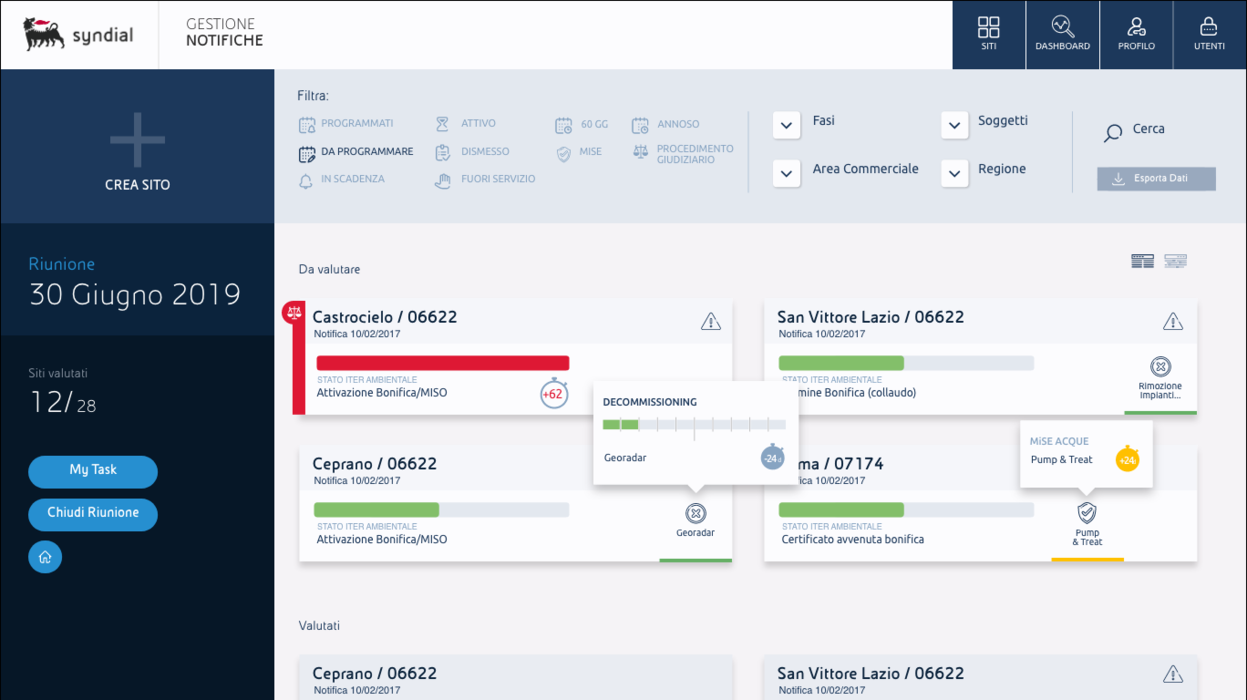This screenshot has width=1247, height=700.
Task: Open the Soggetti dropdown
Action: coord(954,125)
